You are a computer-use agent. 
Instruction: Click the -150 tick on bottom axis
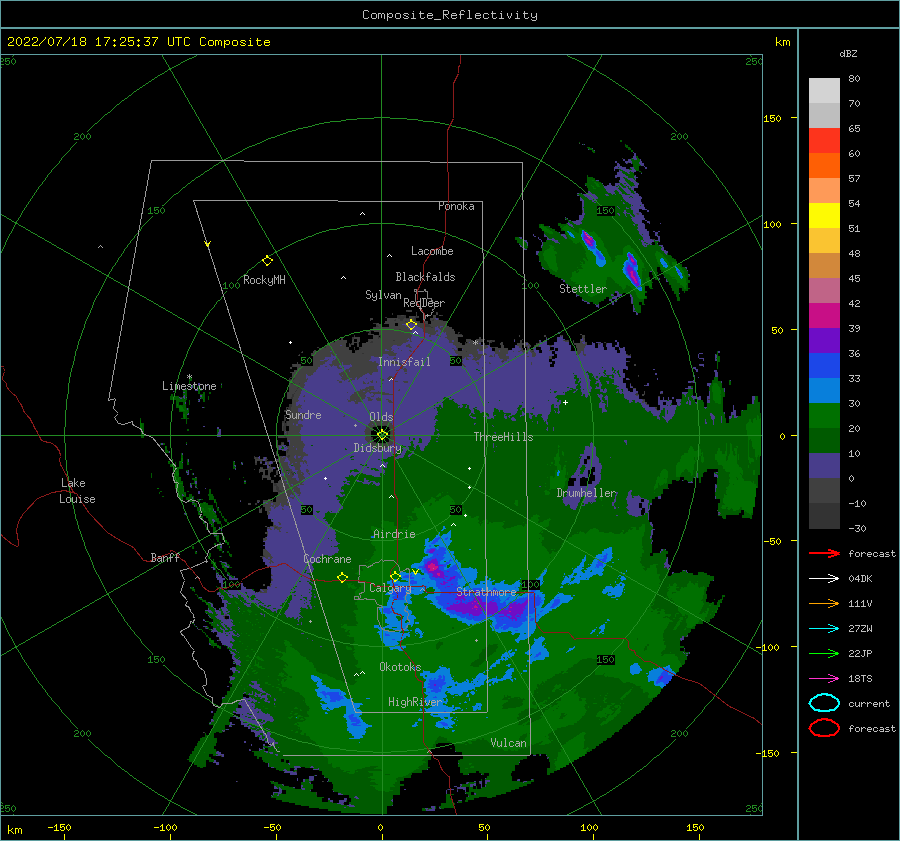59,827
